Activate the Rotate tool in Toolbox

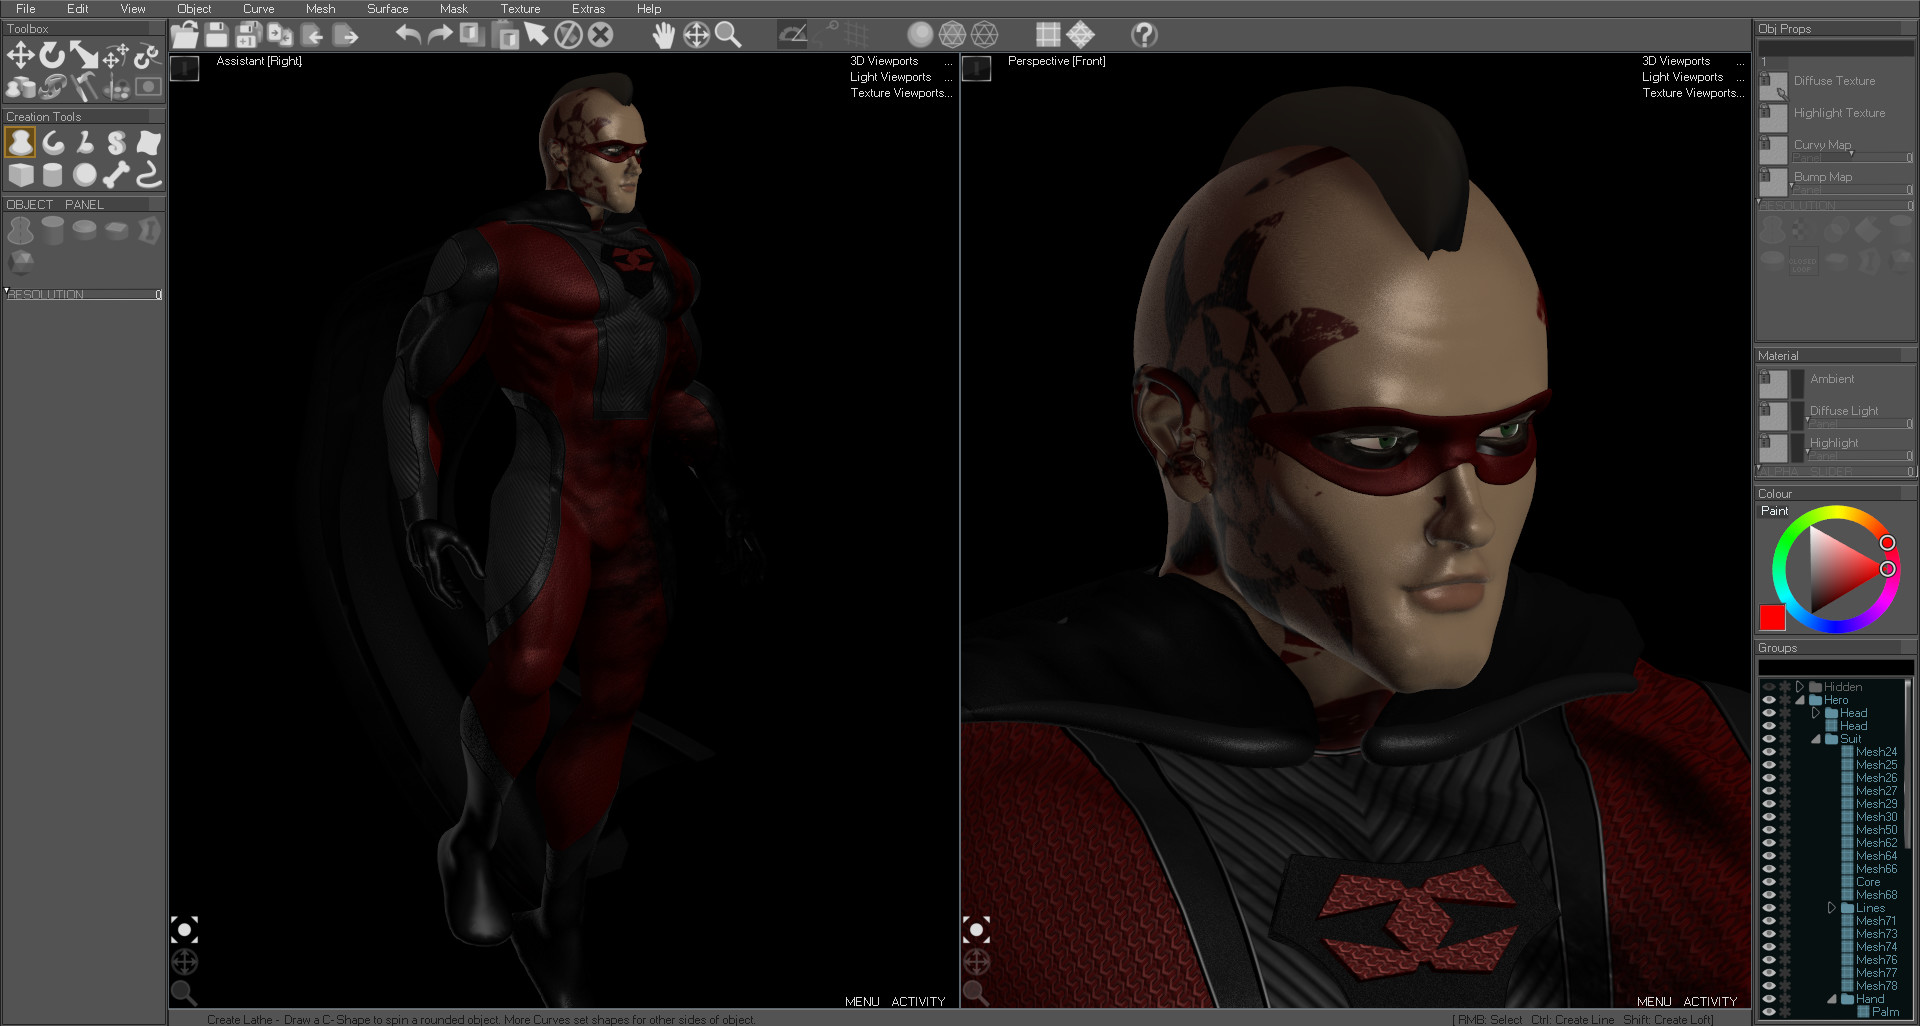pyautogui.click(x=52, y=56)
